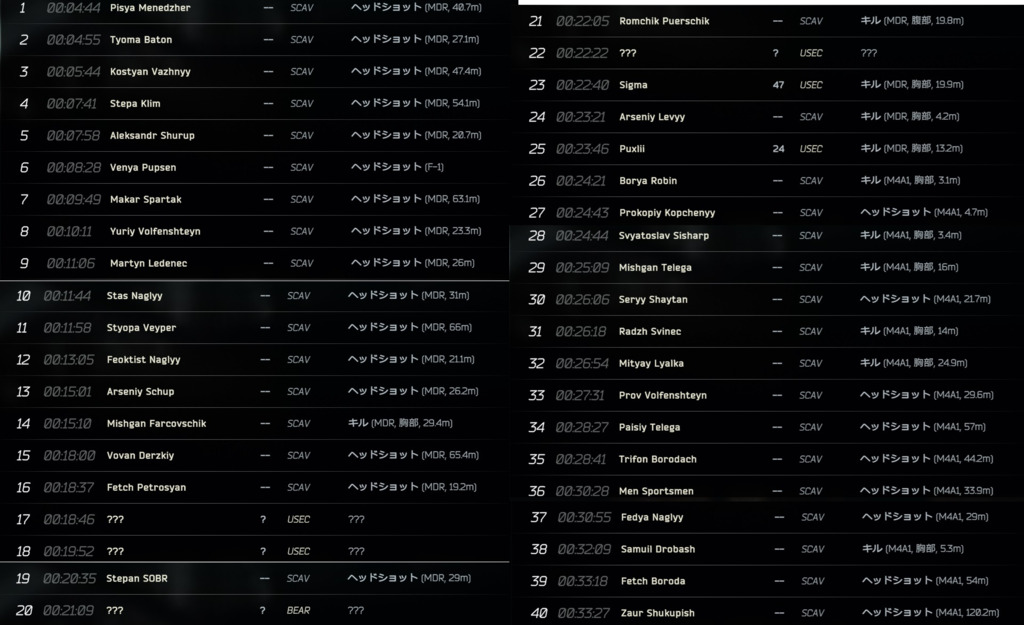Click the BEAR faction label in row 20
Screen dimensions: 1024x625
click(x=298, y=611)
